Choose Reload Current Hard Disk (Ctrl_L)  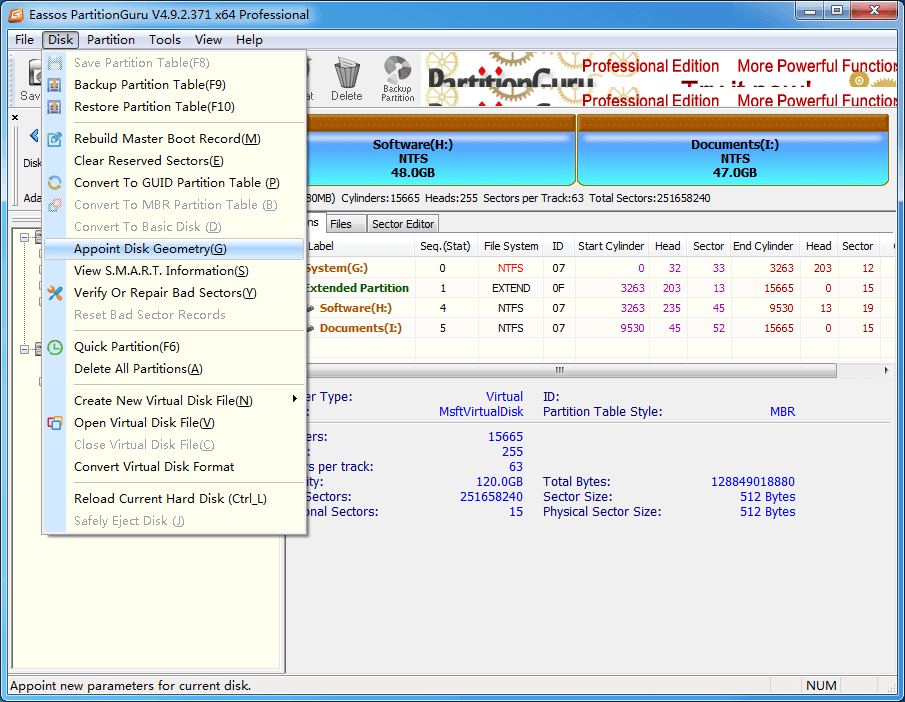174,499
